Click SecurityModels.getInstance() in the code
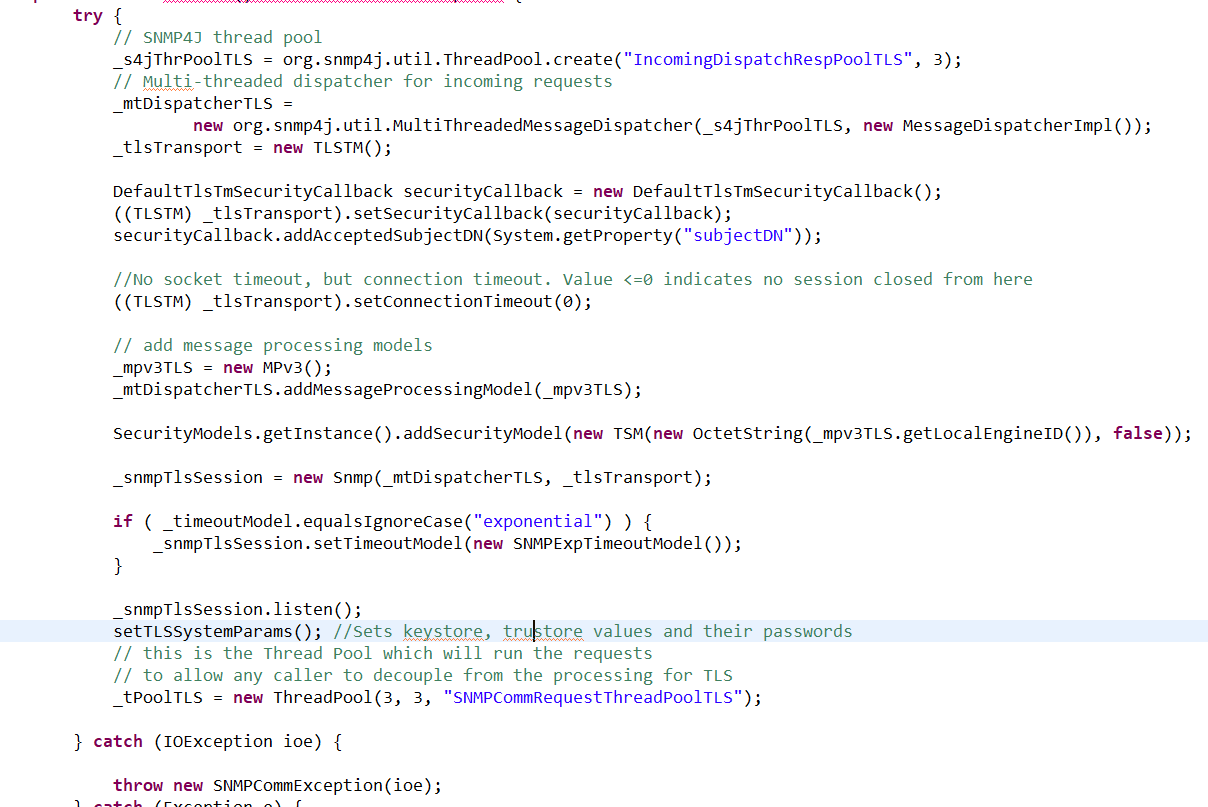The image size is (1208, 807). coord(253,433)
